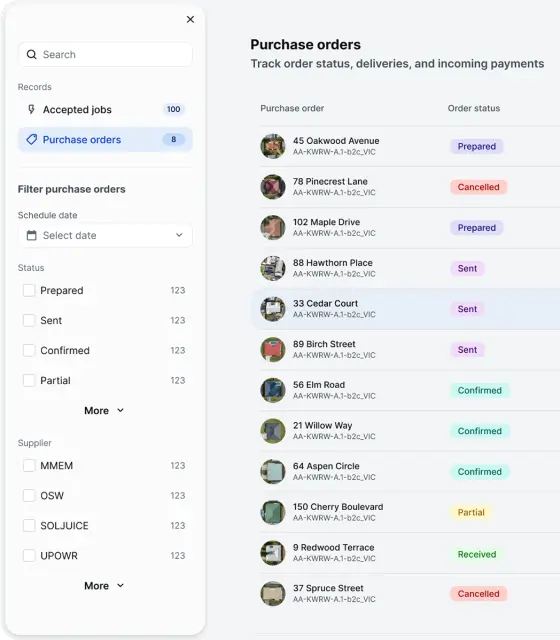Expand More under Supplier filters

pos(104,586)
